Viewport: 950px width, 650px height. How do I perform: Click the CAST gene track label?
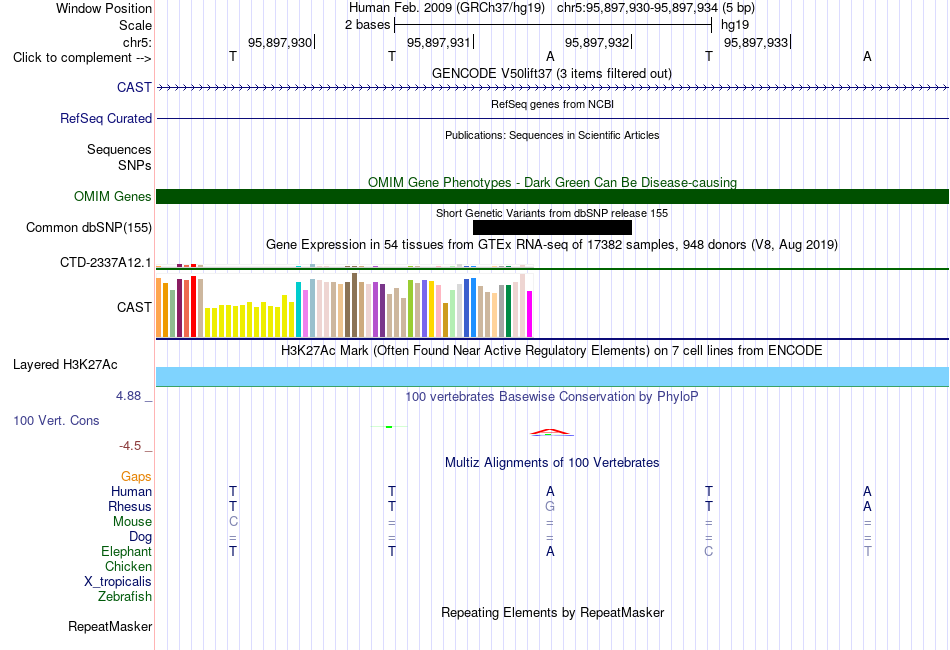click(x=134, y=87)
